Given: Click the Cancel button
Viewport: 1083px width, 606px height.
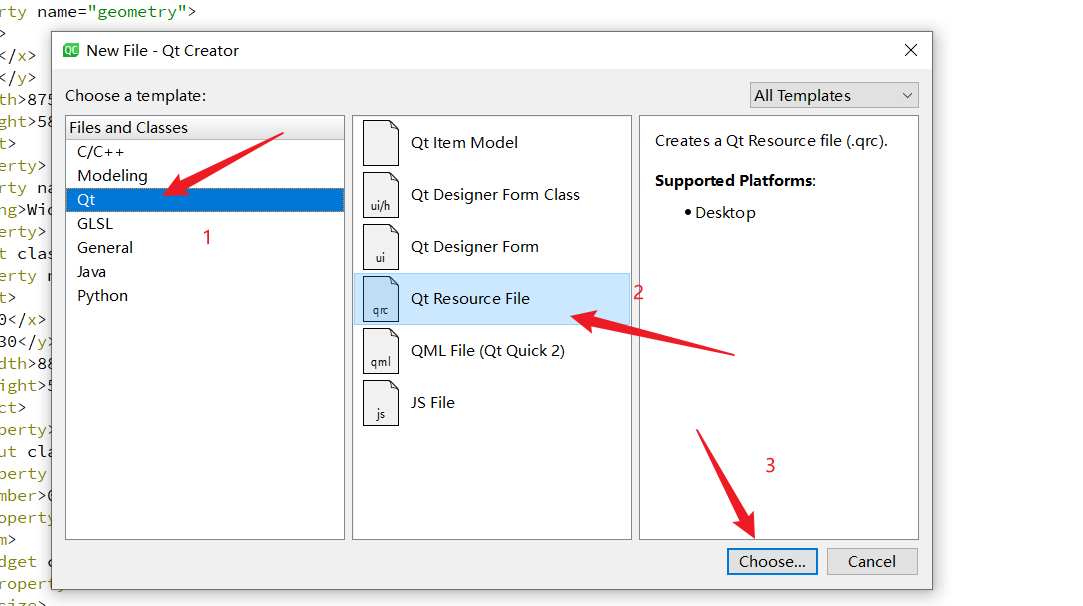Looking at the screenshot, I should (x=872, y=562).
